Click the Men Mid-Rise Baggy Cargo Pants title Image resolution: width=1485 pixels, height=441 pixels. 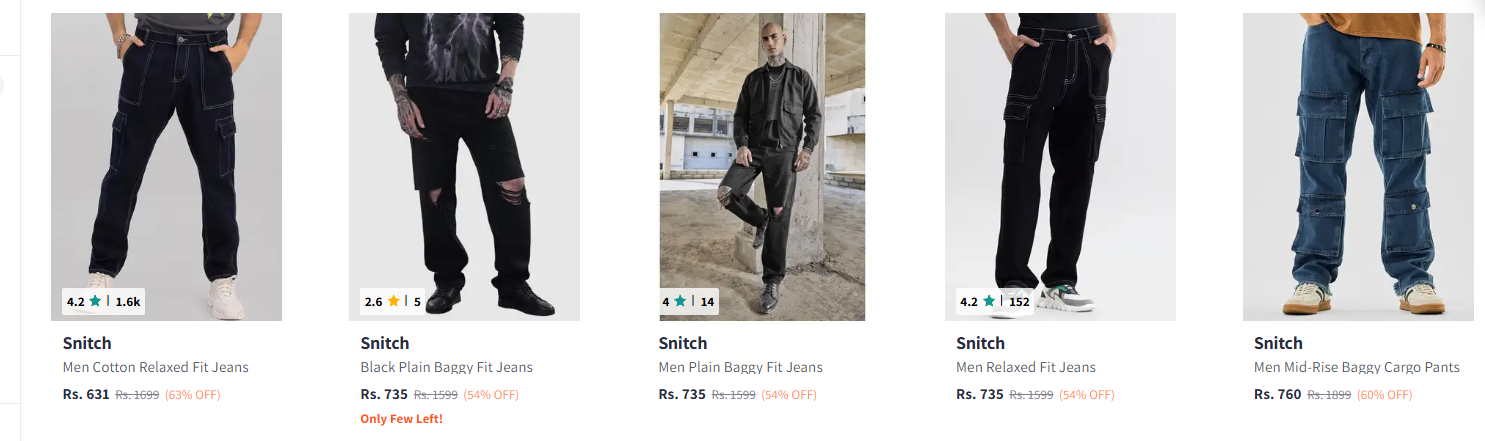1357,367
